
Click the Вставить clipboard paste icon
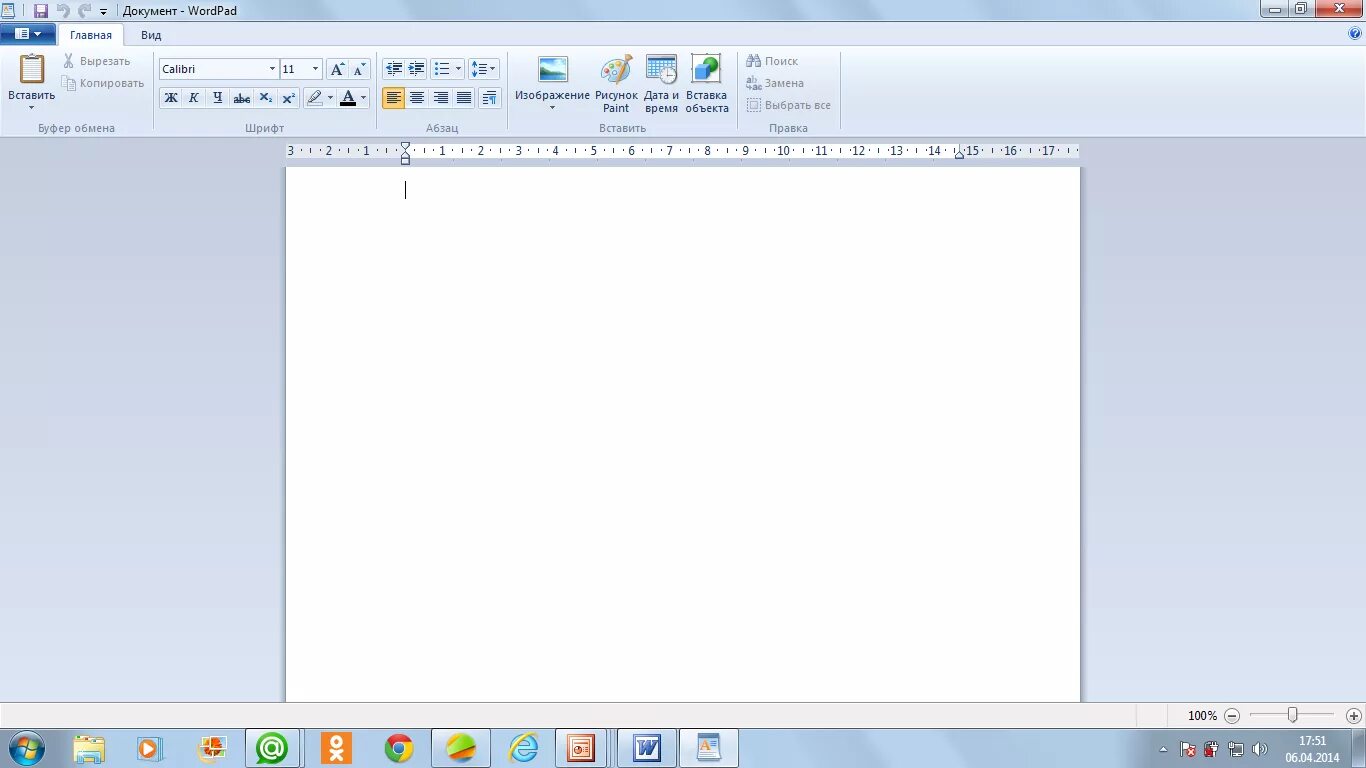pyautogui.click(x=32, y=69)
